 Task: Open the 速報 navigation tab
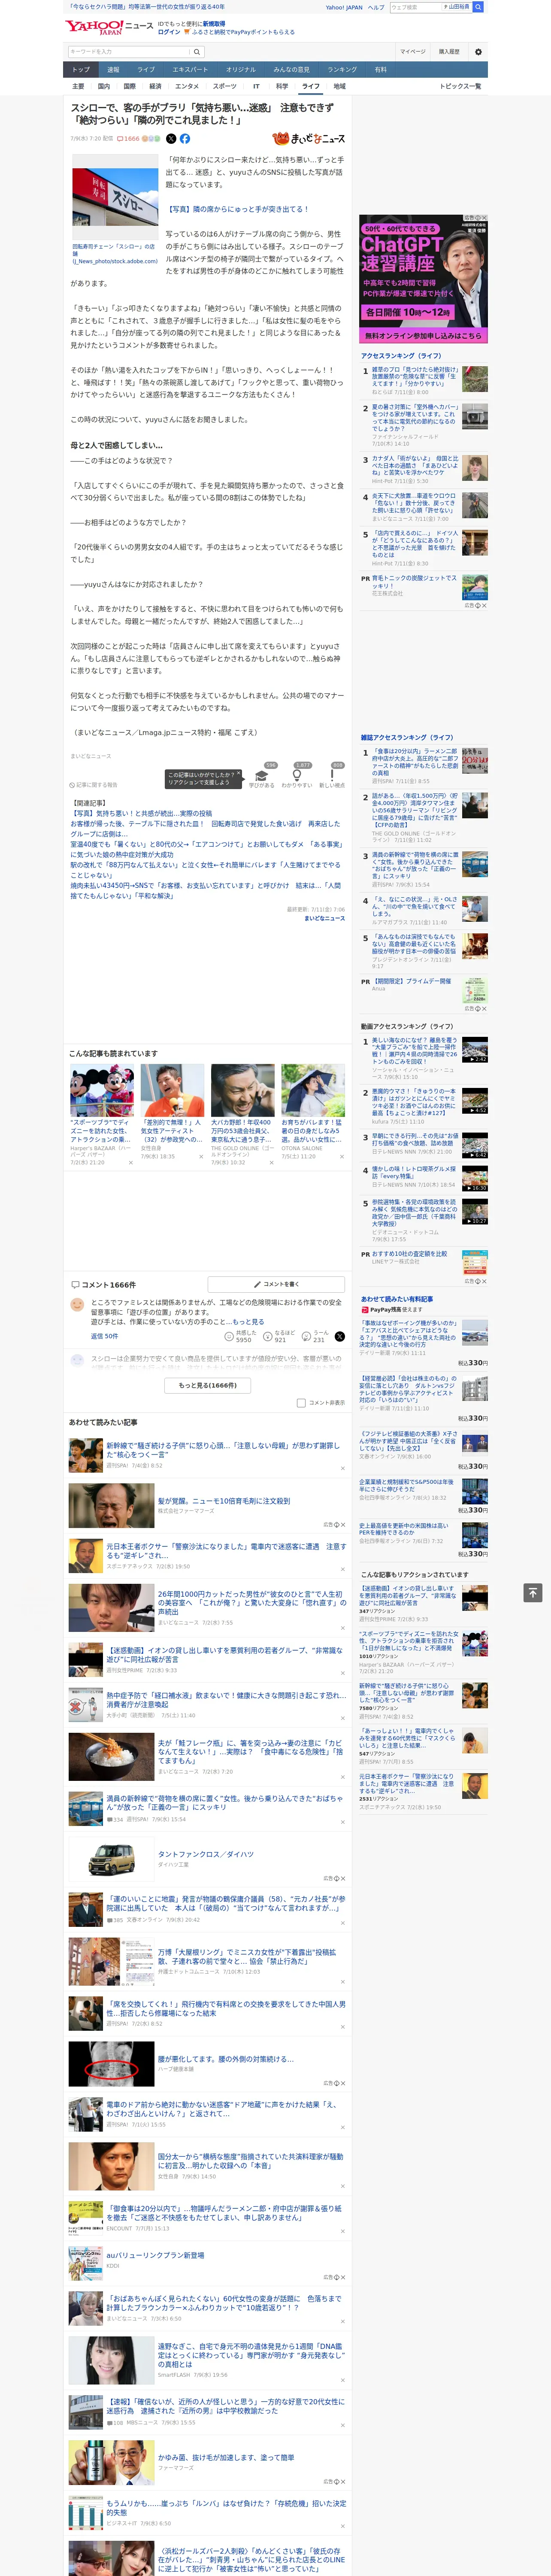113,70
